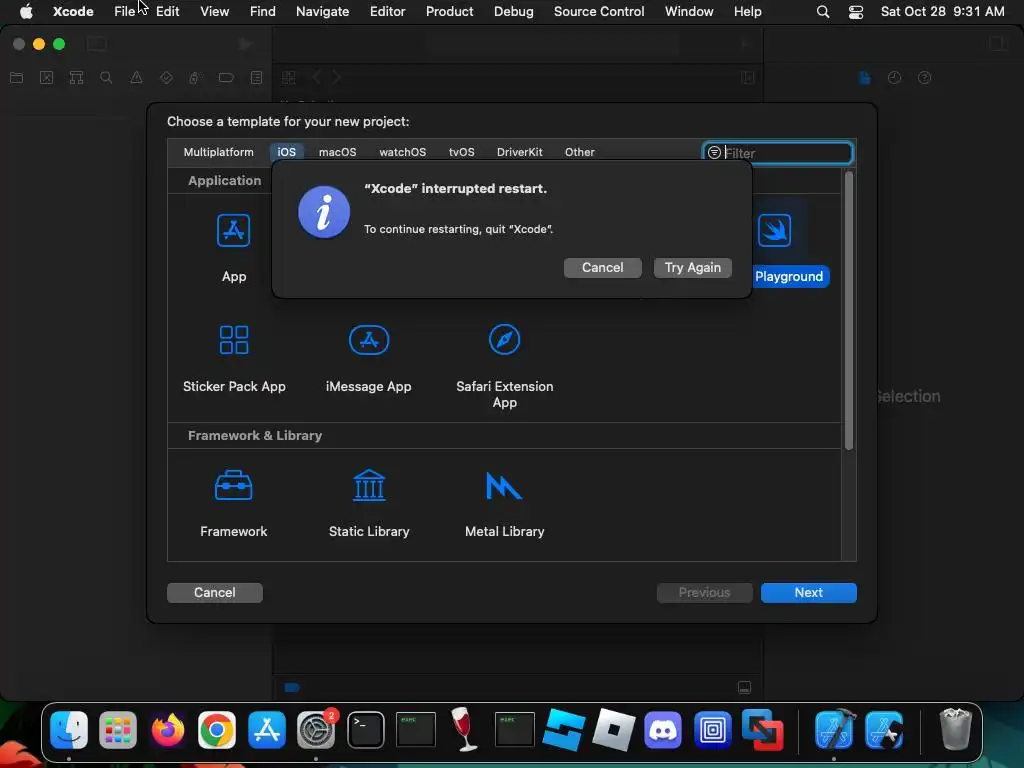Click Try Again in the restart alert
The width and height of the screenshot is (1024, 768).
[x=692, y=268]
